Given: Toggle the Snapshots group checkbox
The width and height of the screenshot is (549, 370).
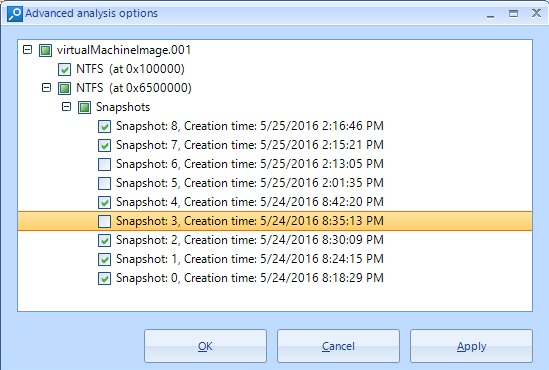Looking at the screenshot, I should [x=84, y=107].
